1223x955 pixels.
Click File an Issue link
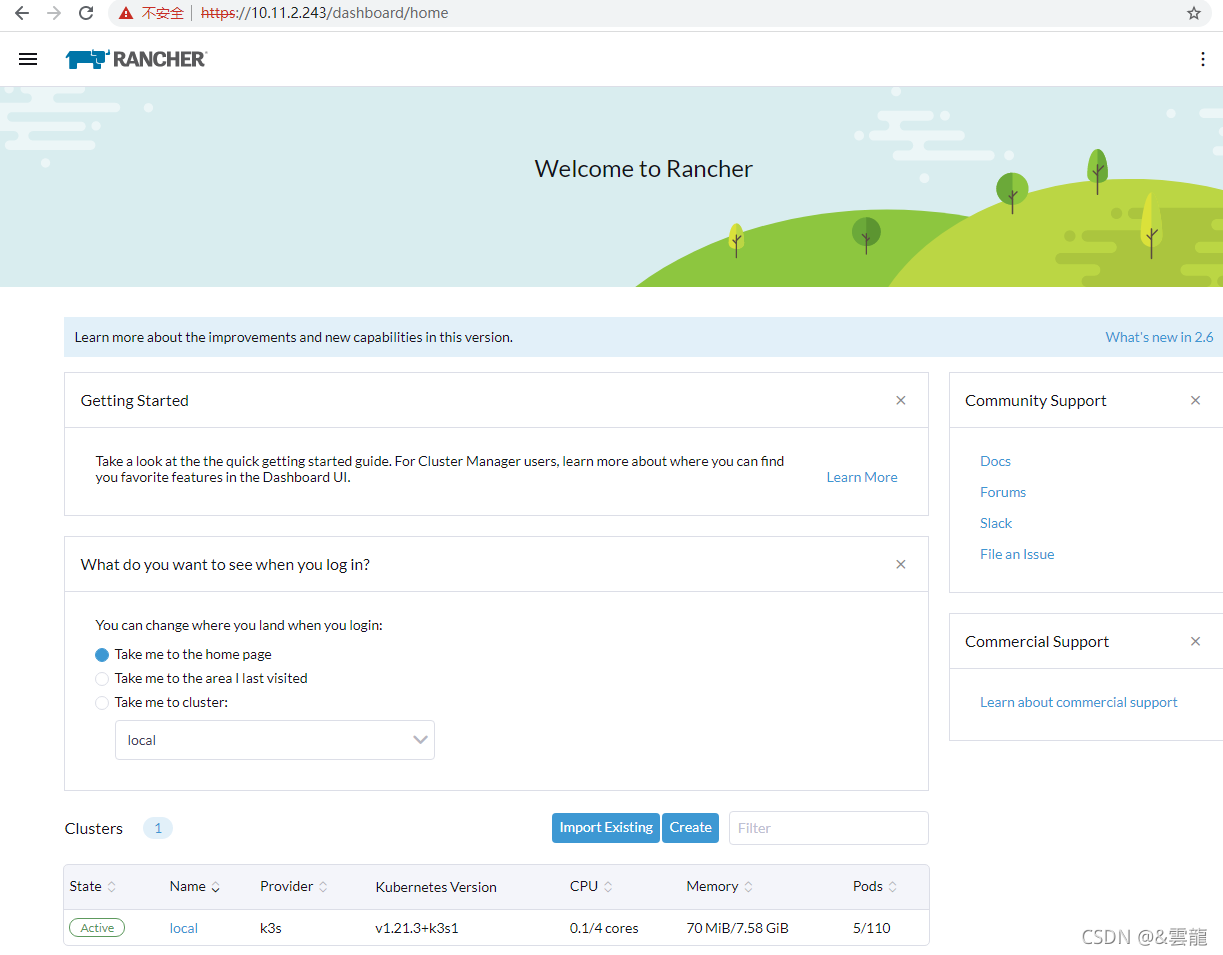tap(1017, 554)
